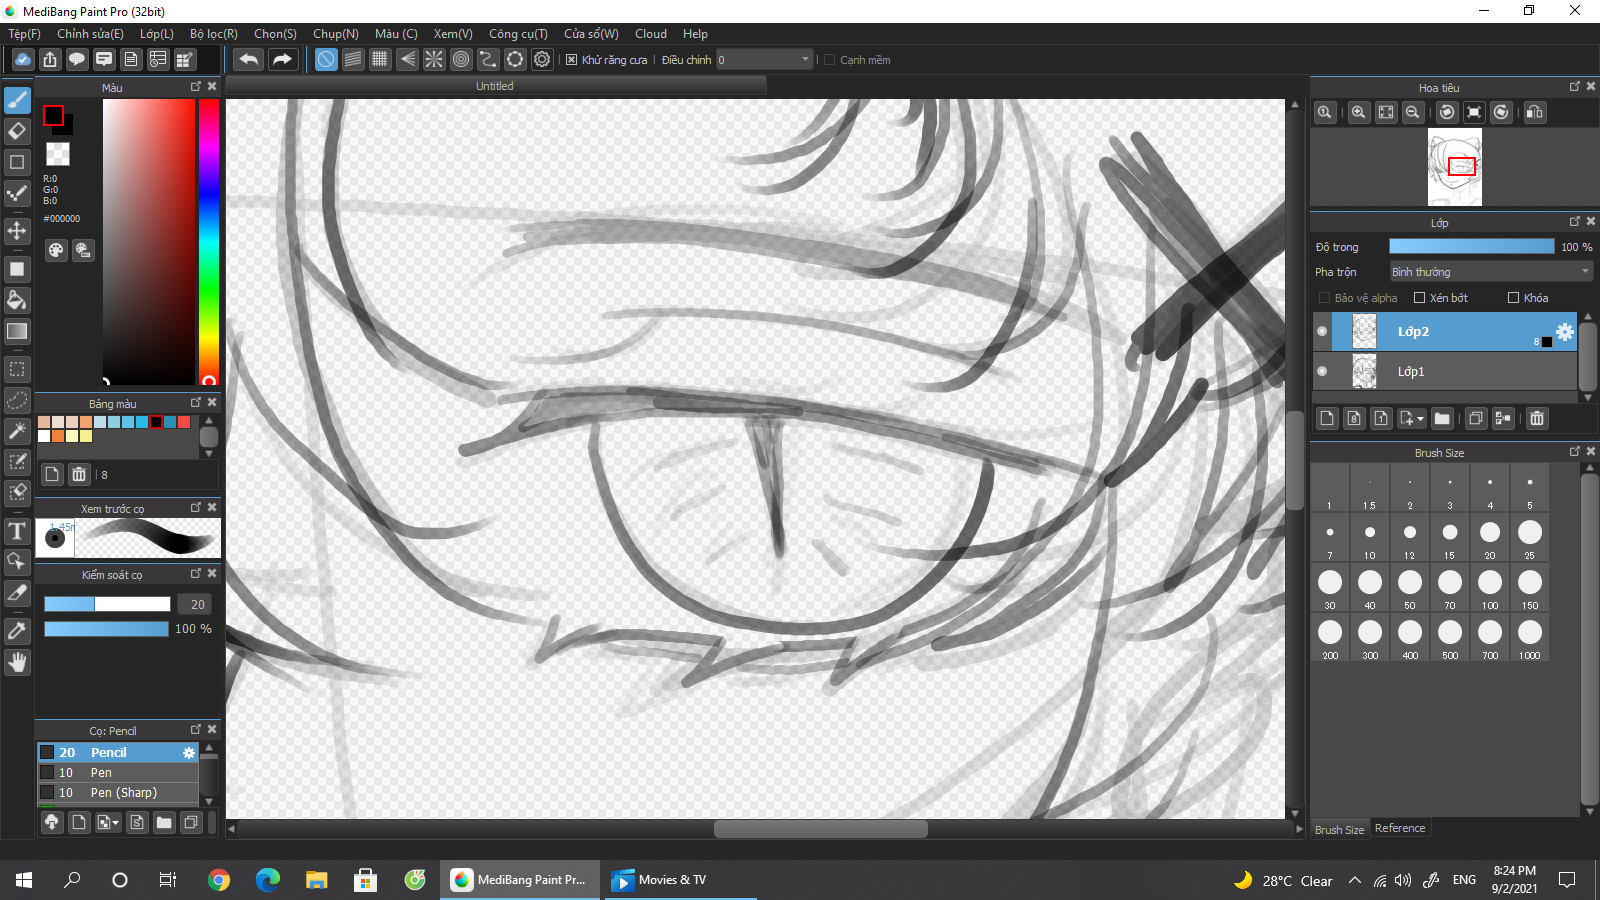
Task: Select the Eraser tool in left toolbar
Action: tap(17, 131)
